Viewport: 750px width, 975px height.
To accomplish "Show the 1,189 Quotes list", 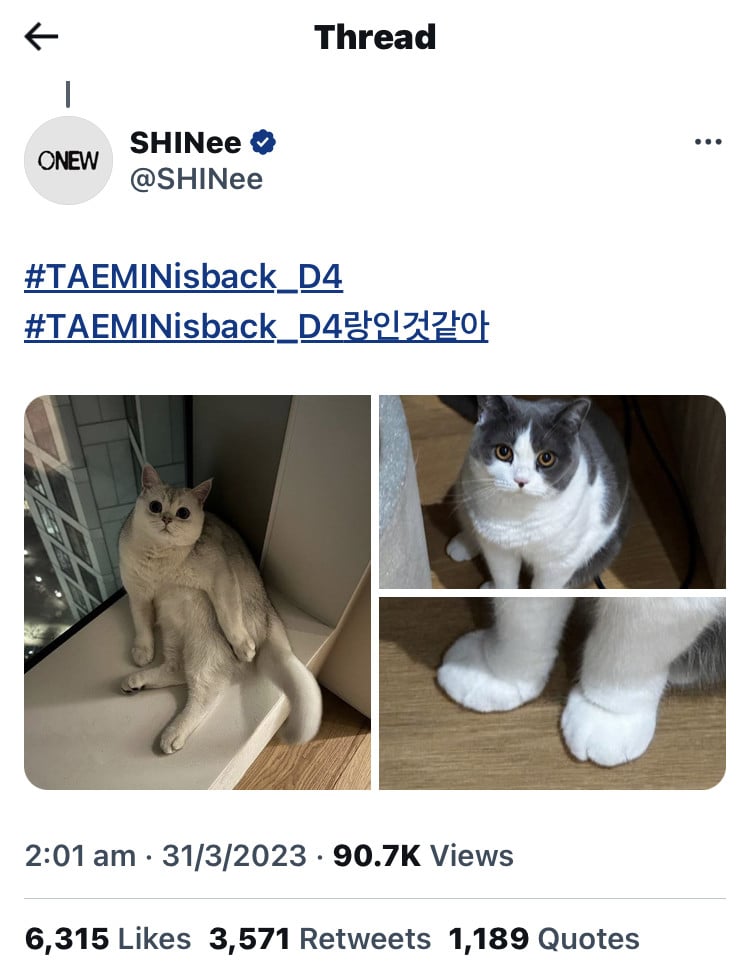I will 544,939.
